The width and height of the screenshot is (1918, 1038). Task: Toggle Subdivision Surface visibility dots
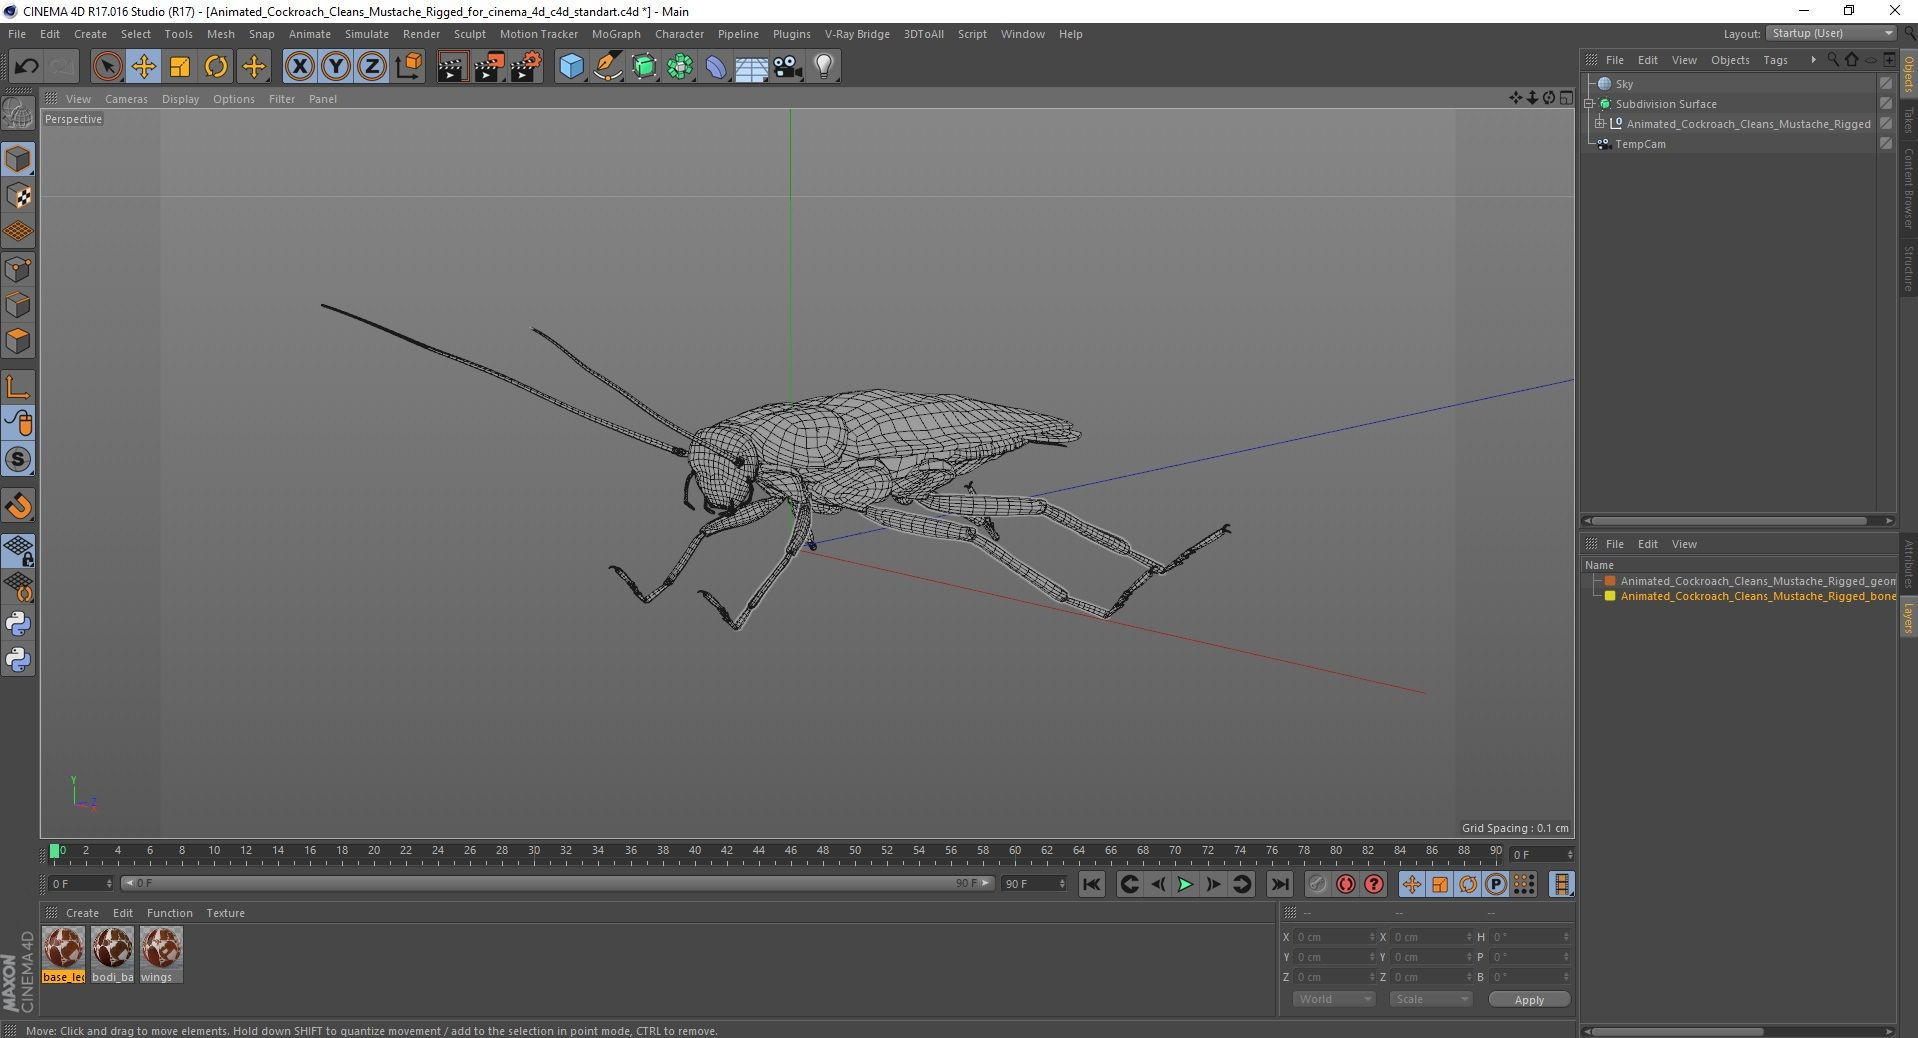1886,104
